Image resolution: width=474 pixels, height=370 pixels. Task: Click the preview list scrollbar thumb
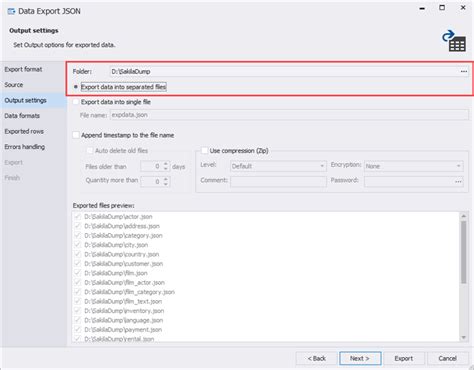[x=463, y=252]
